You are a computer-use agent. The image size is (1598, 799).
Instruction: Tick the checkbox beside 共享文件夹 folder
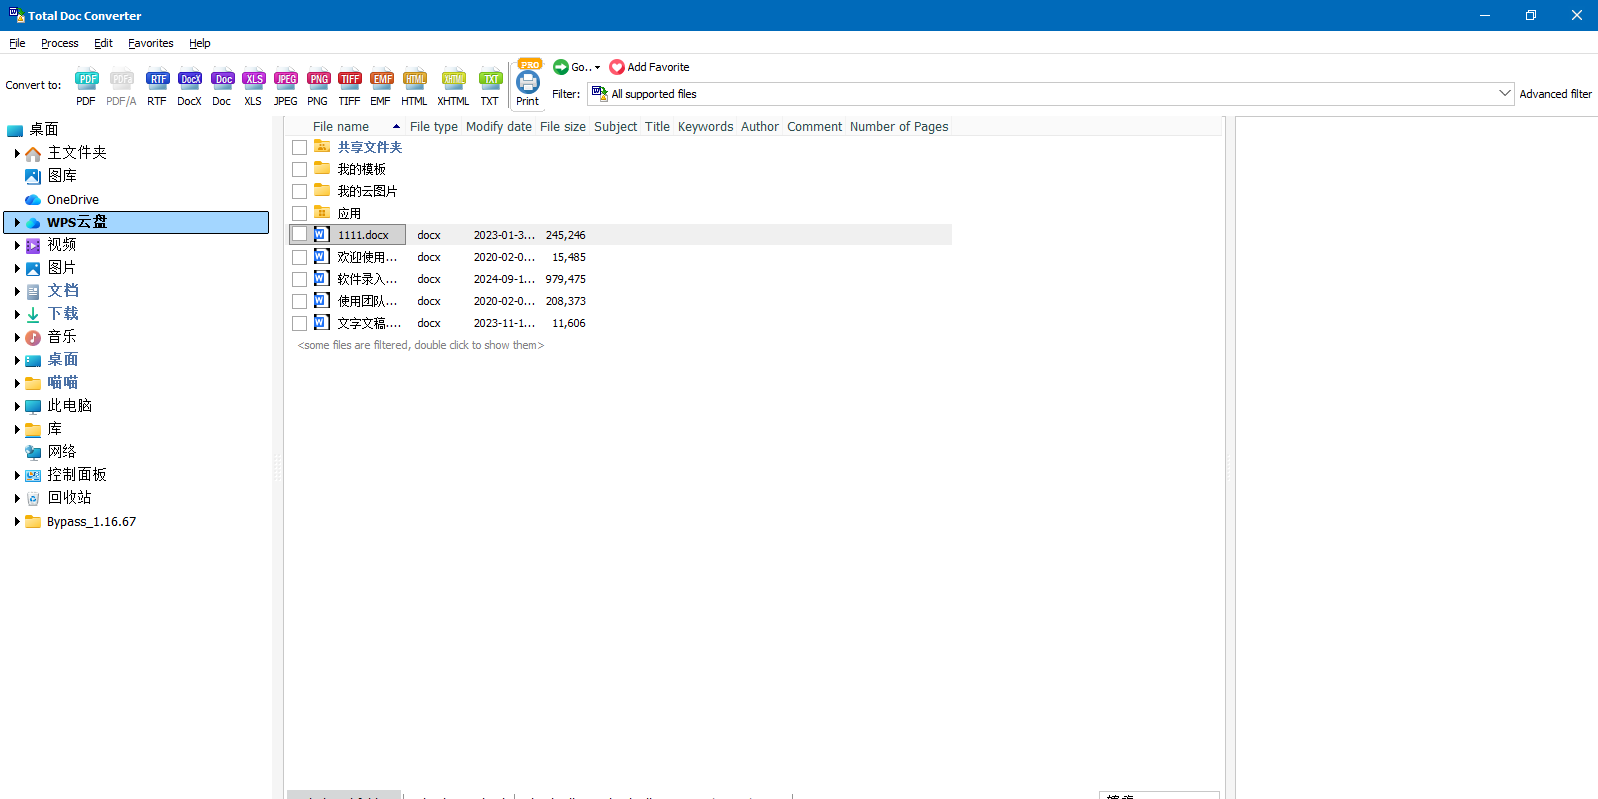(x=299, y=147)
